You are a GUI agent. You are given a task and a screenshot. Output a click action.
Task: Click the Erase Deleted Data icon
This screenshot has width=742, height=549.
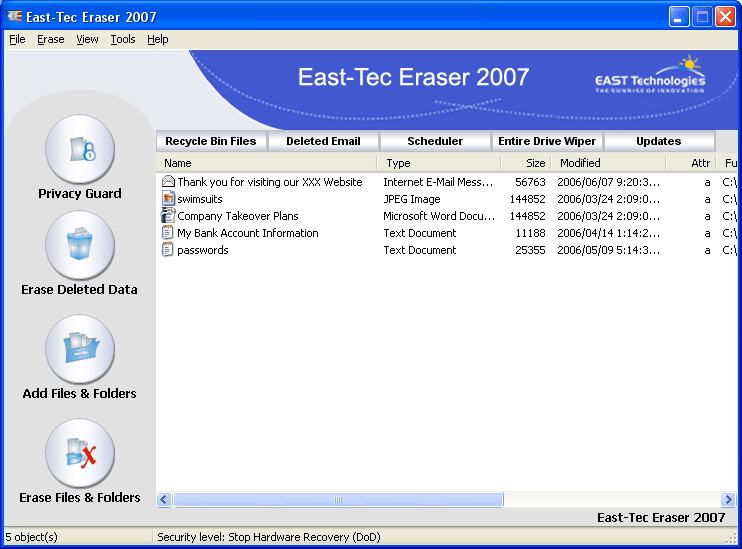pos(80,246)
